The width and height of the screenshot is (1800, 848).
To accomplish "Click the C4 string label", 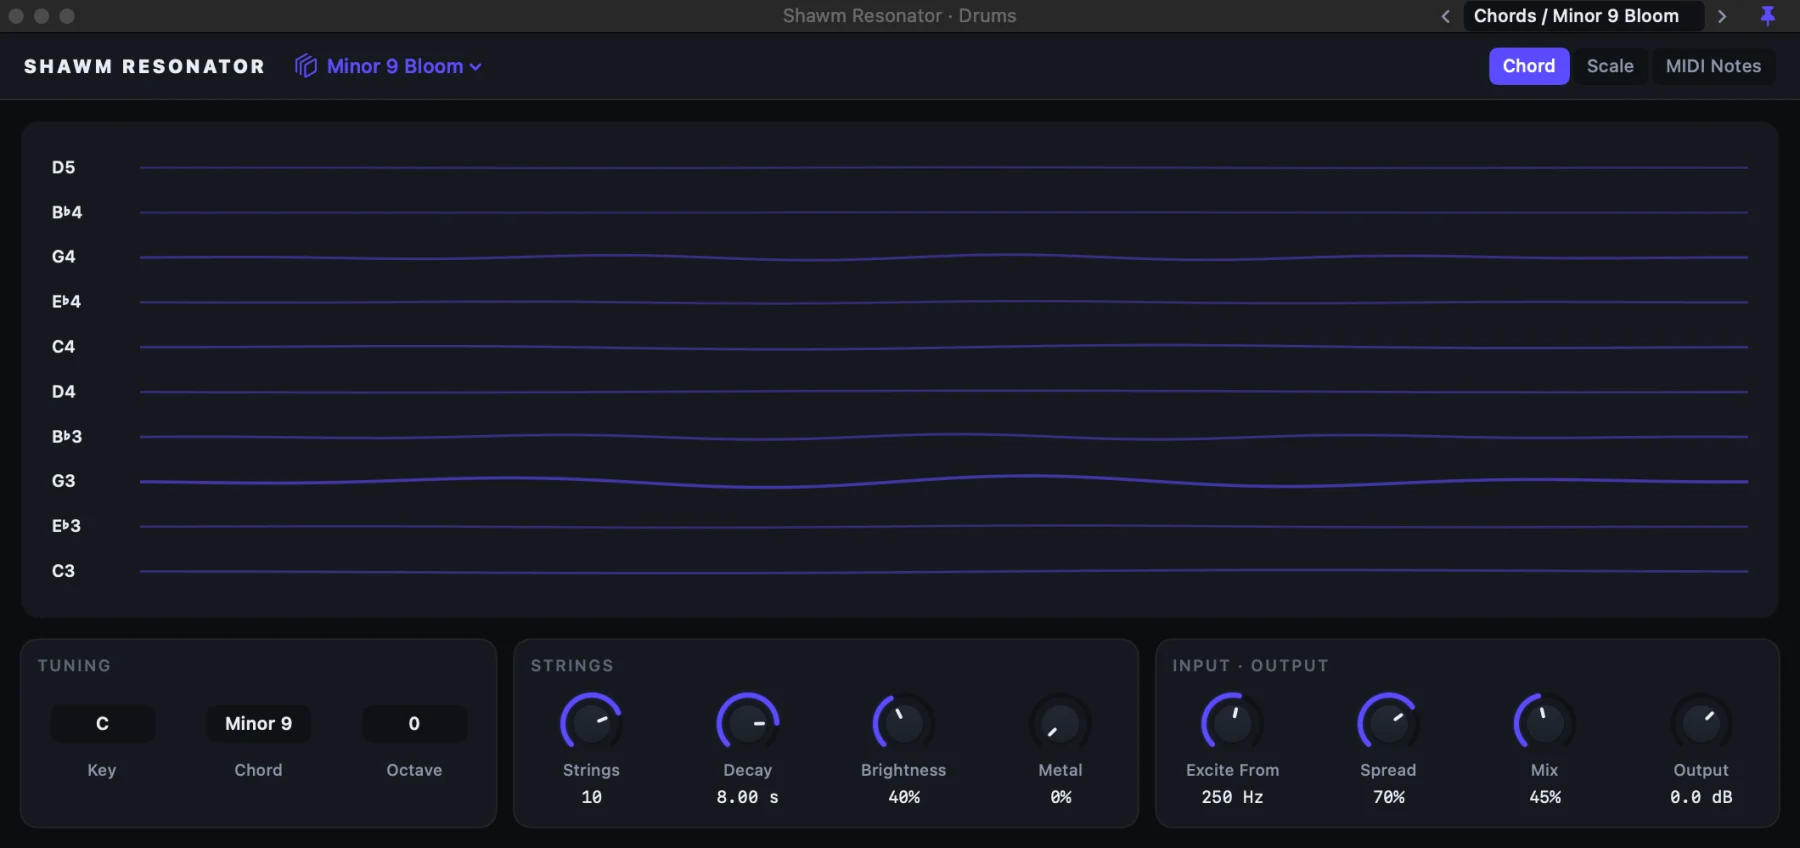I will (63, 347).
